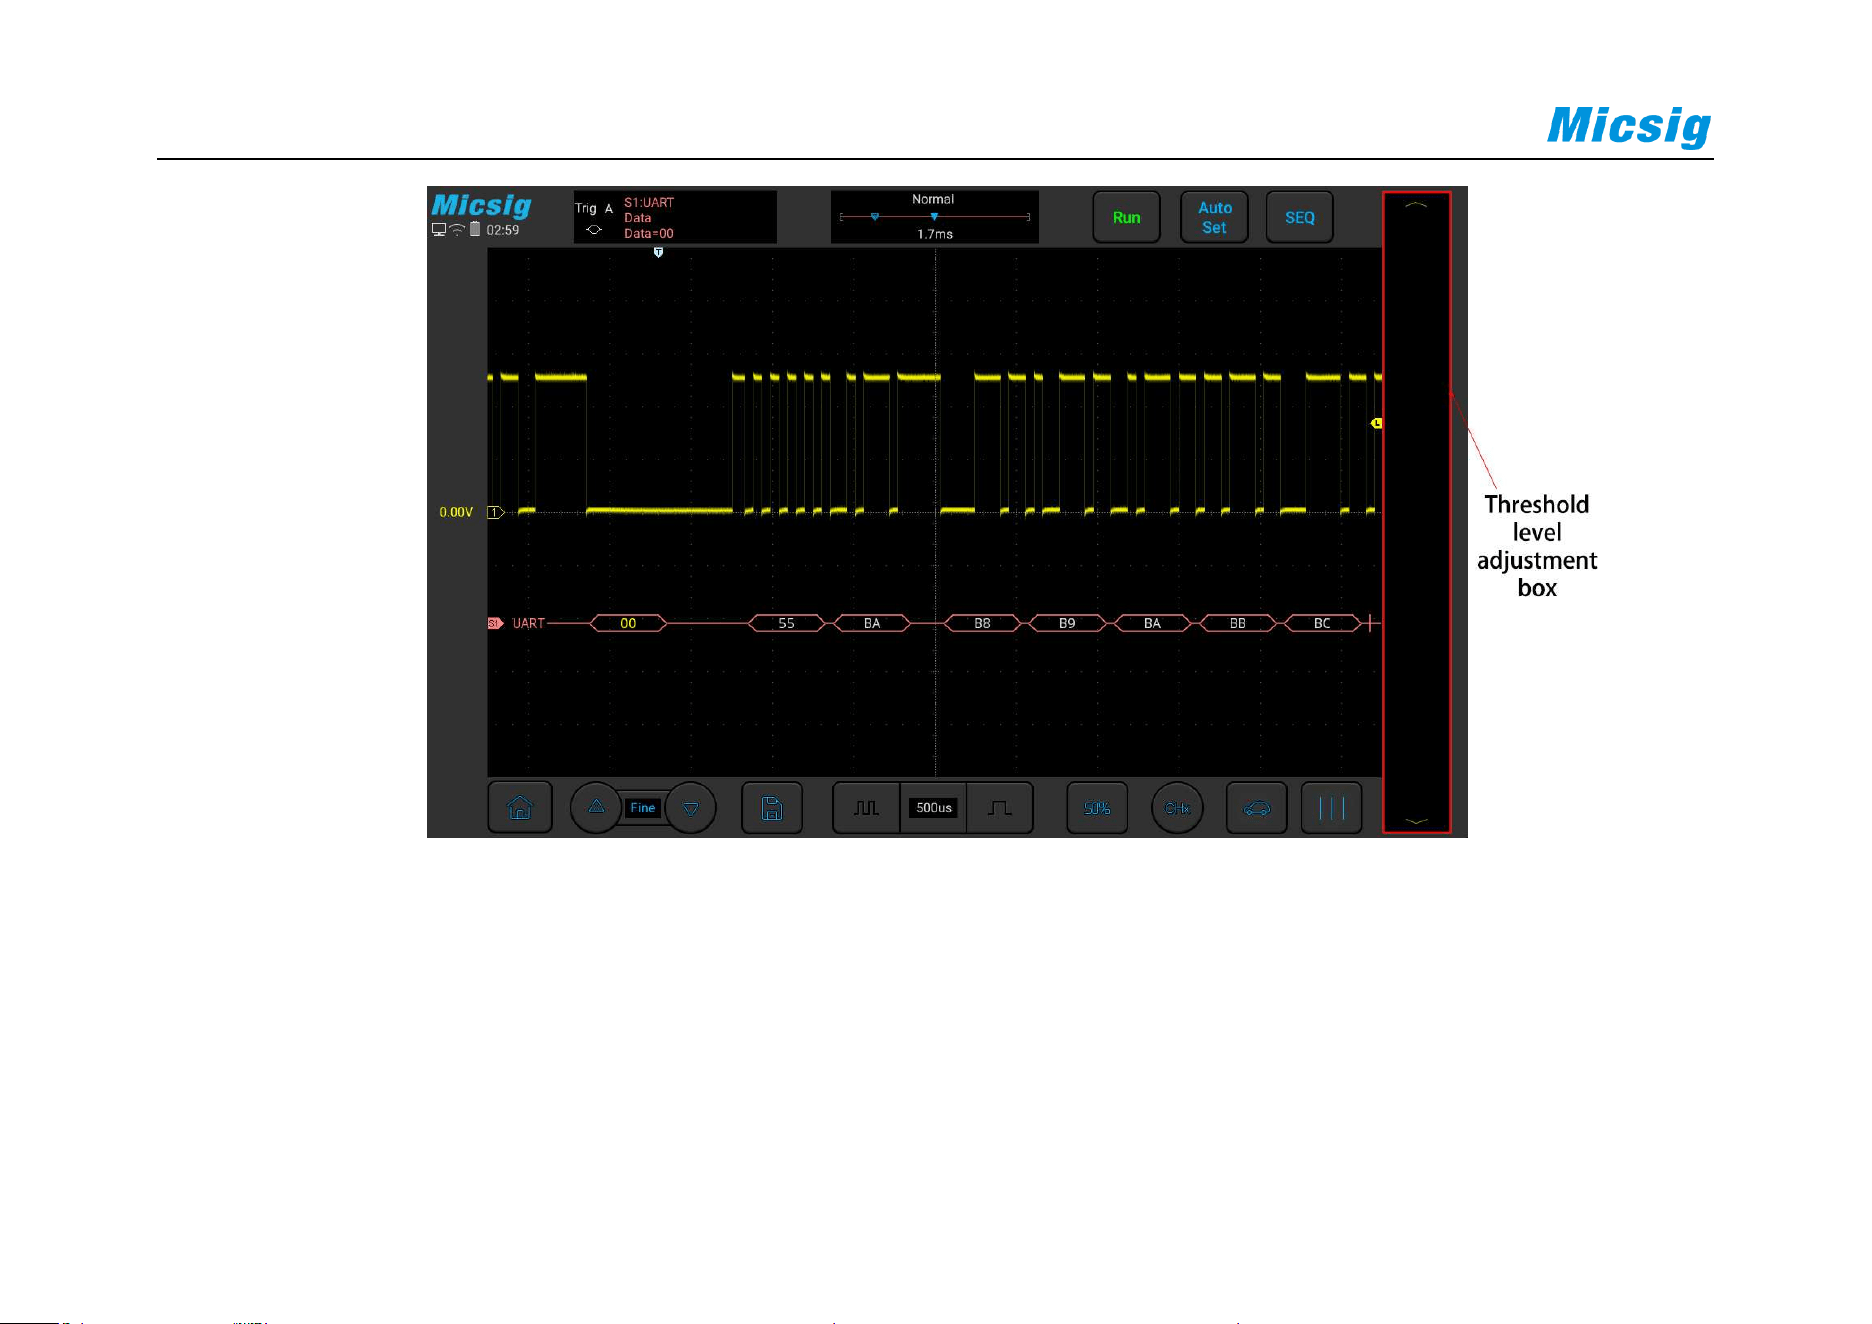Tap the down triangle fine adjust button
The width and height of the screenshot is (1872, 1324).
click(x=690, y=808)
